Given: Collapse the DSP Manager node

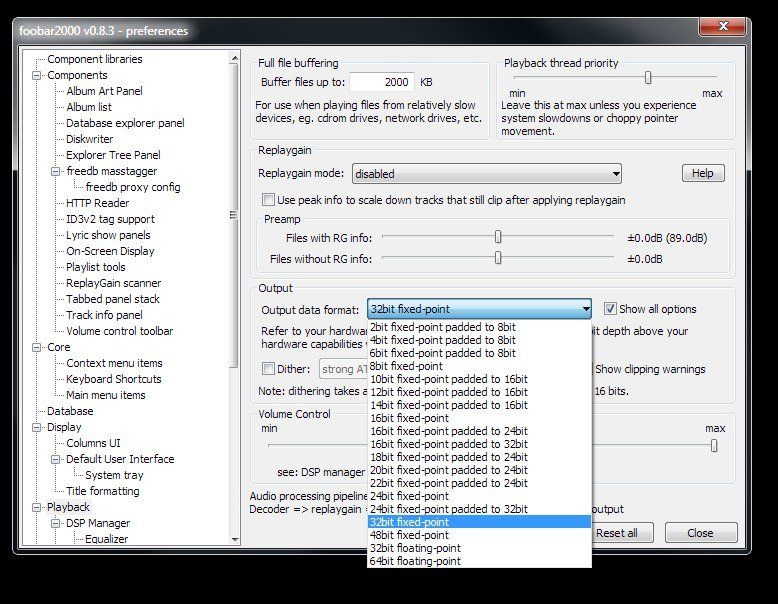Looking at the screenshot, I should [56, 523].
